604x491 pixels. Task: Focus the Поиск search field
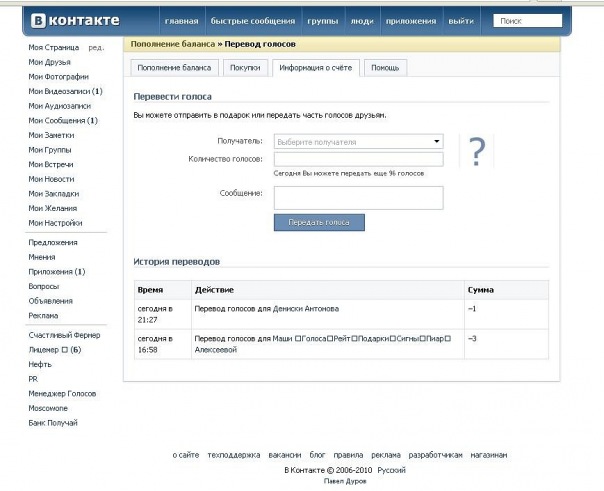[527, 21]
